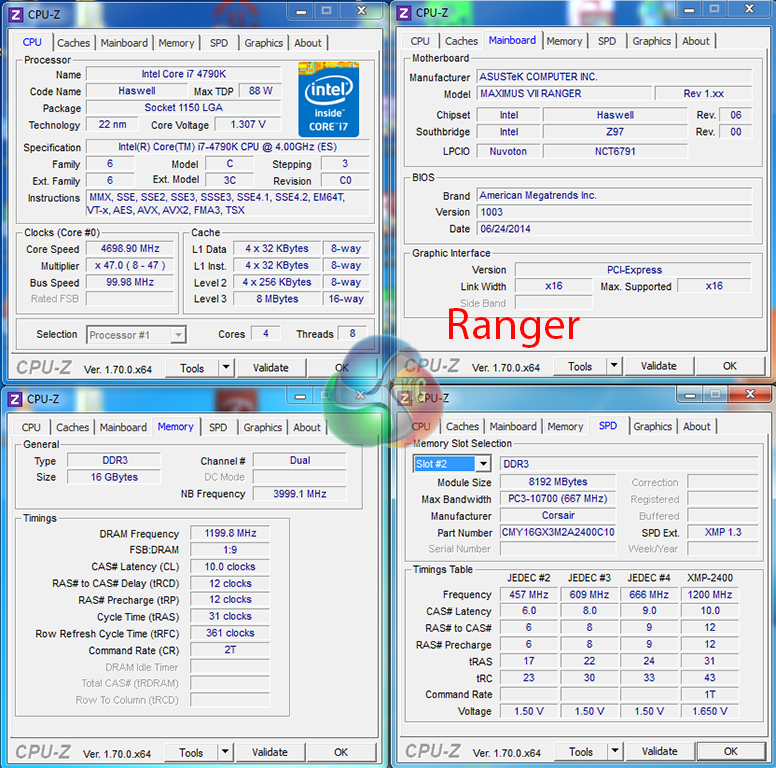Open Graphics tab in the Mainboard window

[651, 41]
